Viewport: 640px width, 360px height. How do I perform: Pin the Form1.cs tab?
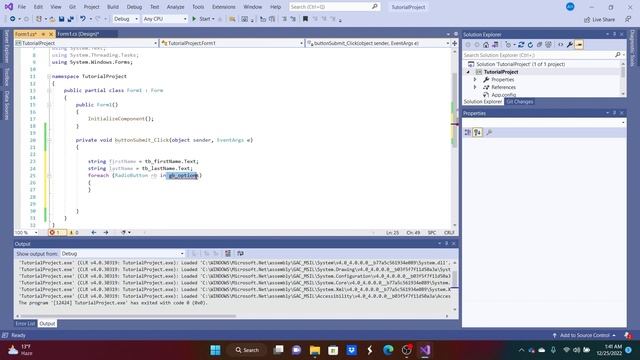pyautogui.click(x=43, y=34)
